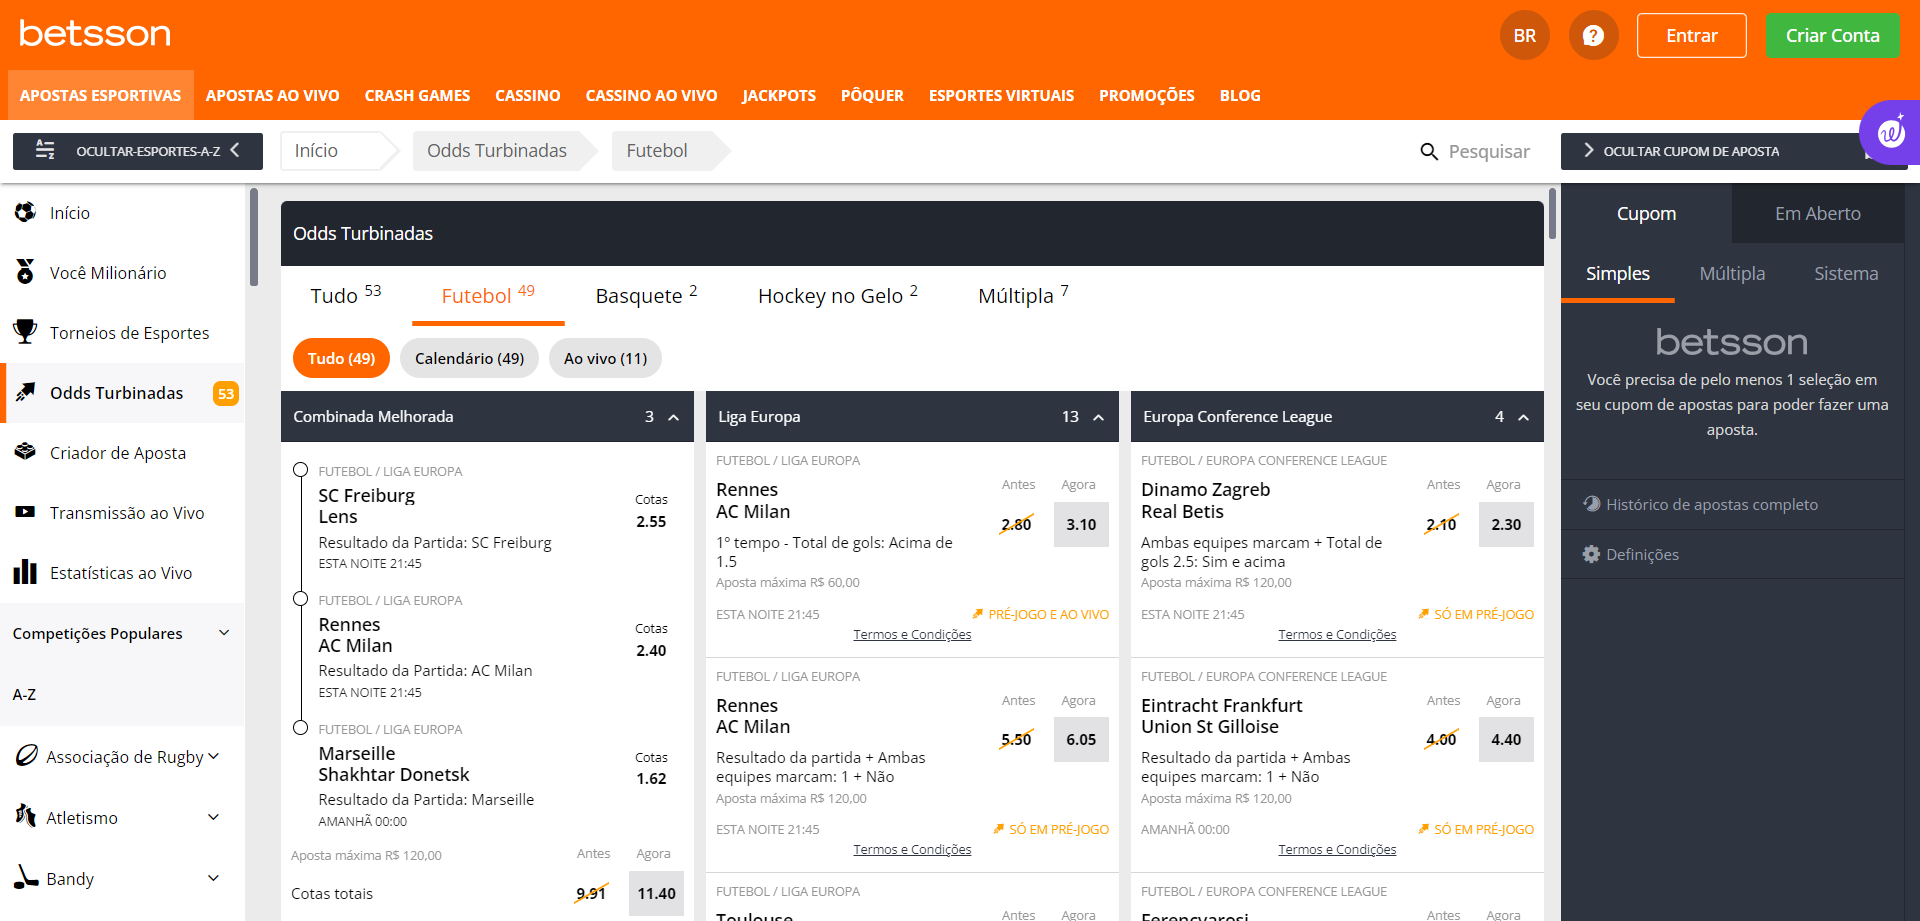
Task: Click the left sidebar scrollbar
Action: point(254,237)
